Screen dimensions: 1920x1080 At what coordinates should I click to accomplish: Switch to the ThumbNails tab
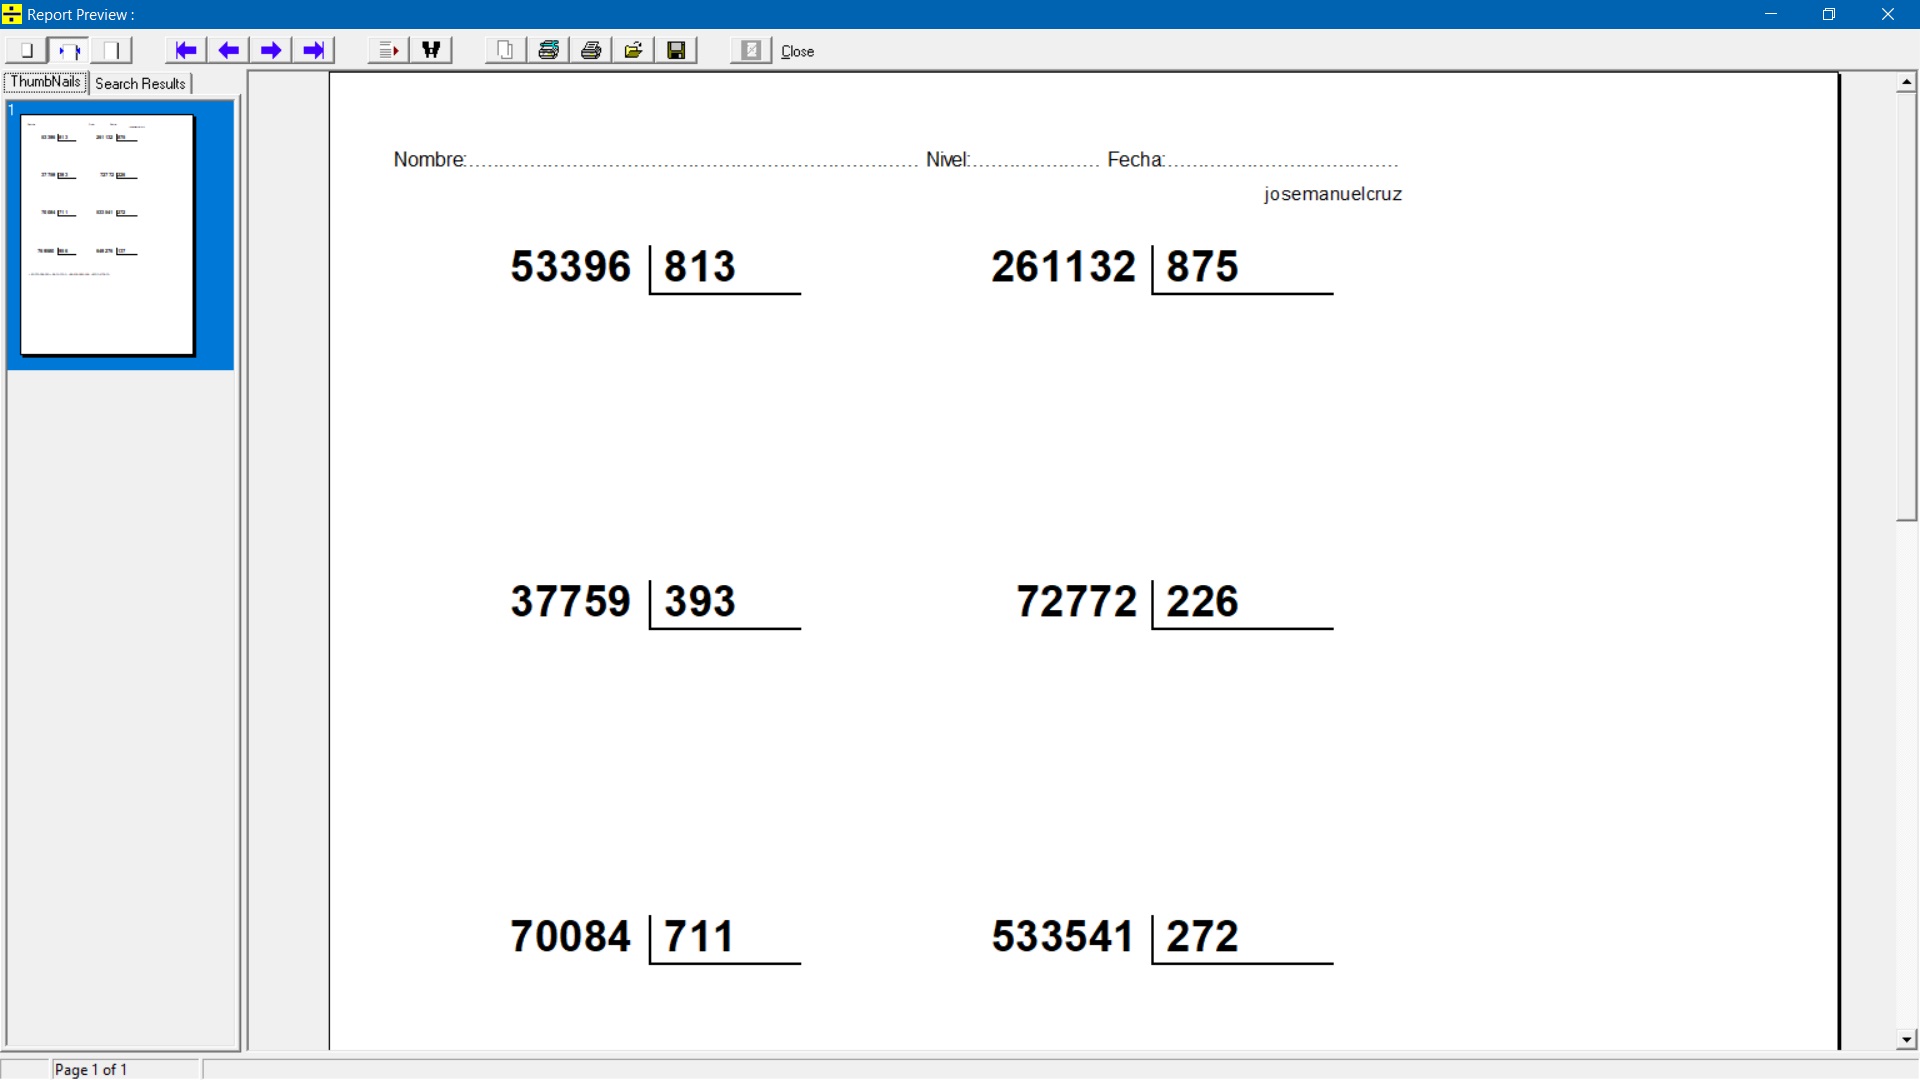(46, 83)
